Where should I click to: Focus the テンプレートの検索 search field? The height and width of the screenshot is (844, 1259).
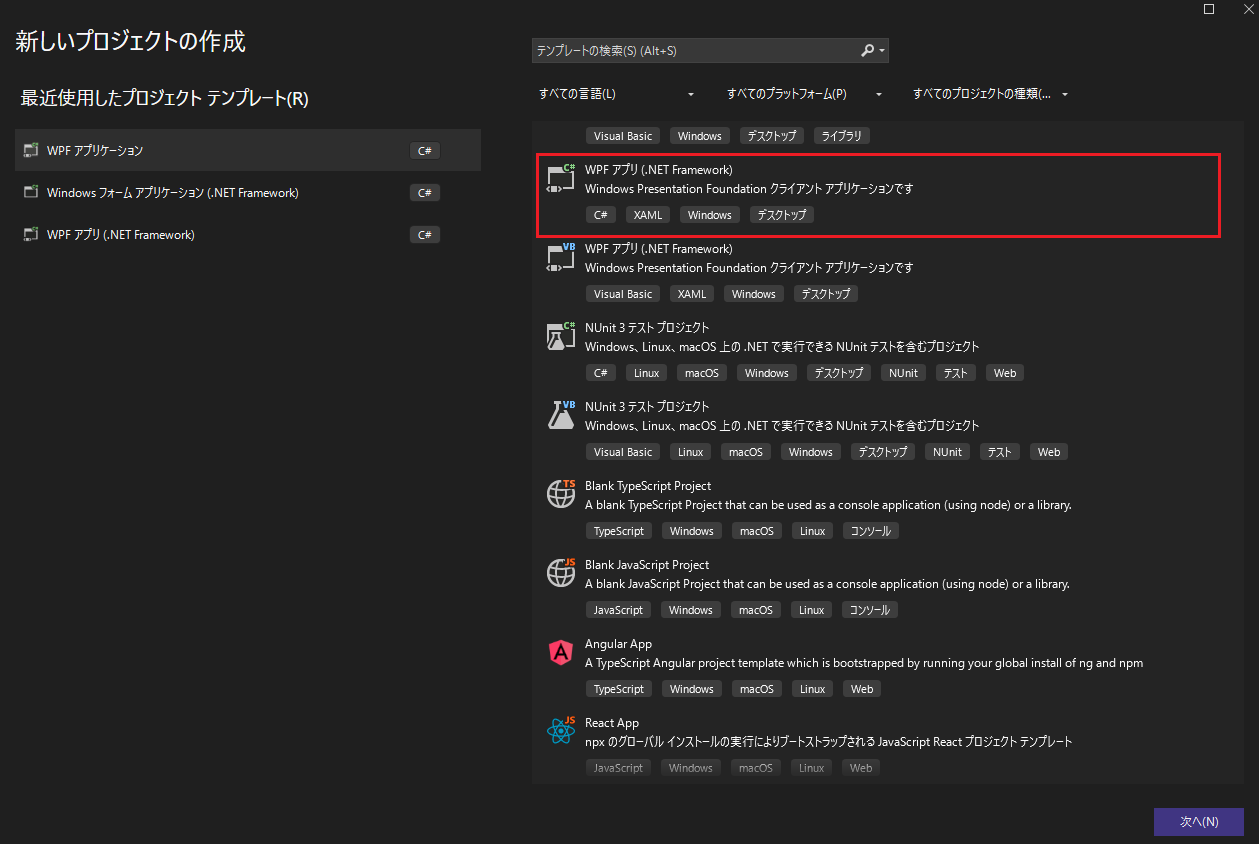[695, 50]
